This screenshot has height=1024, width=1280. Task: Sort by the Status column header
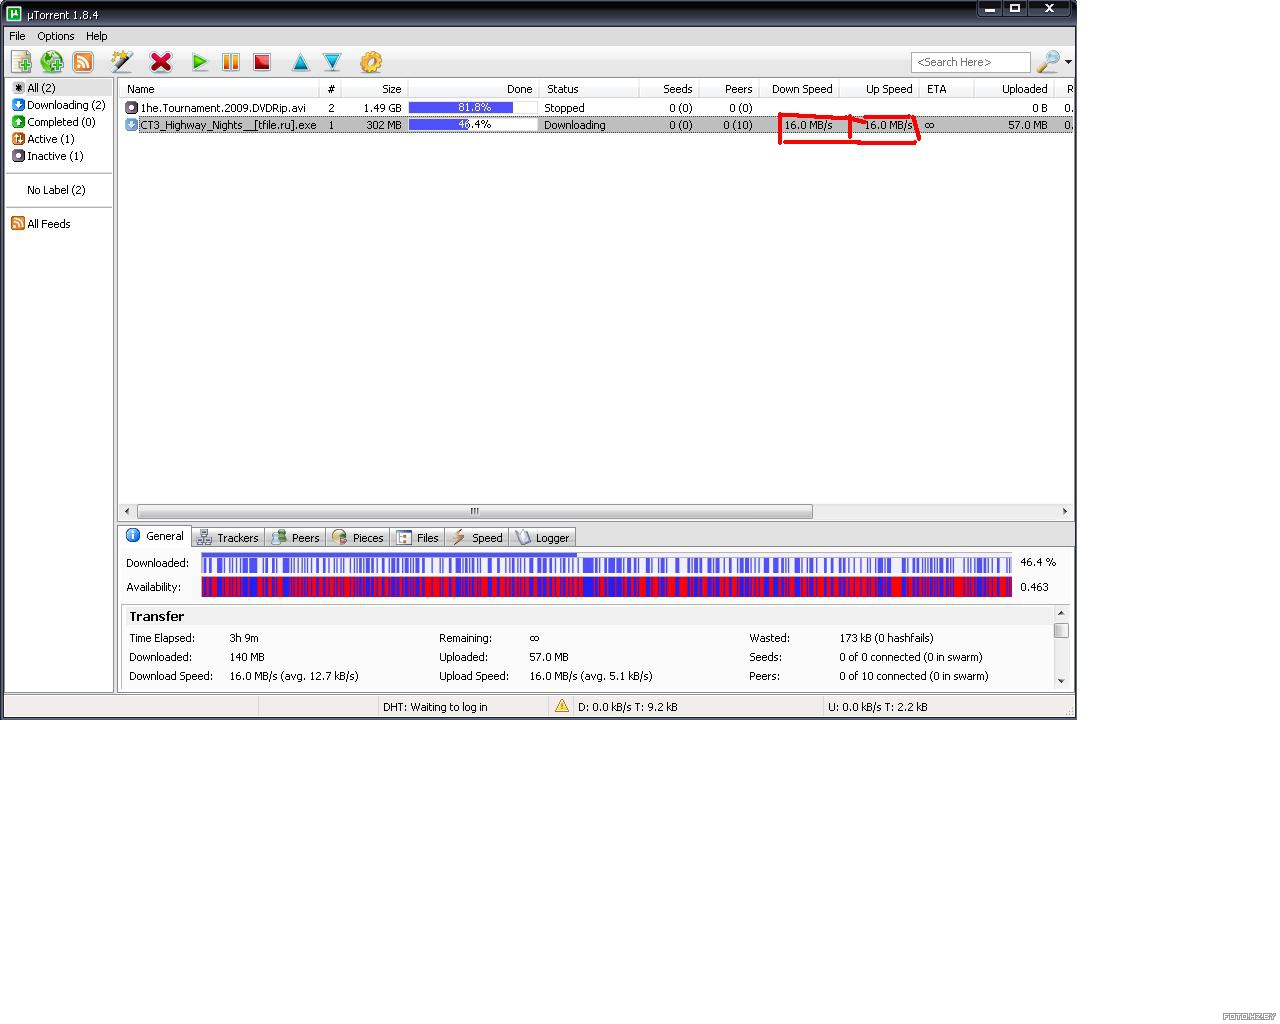[589, 89]
